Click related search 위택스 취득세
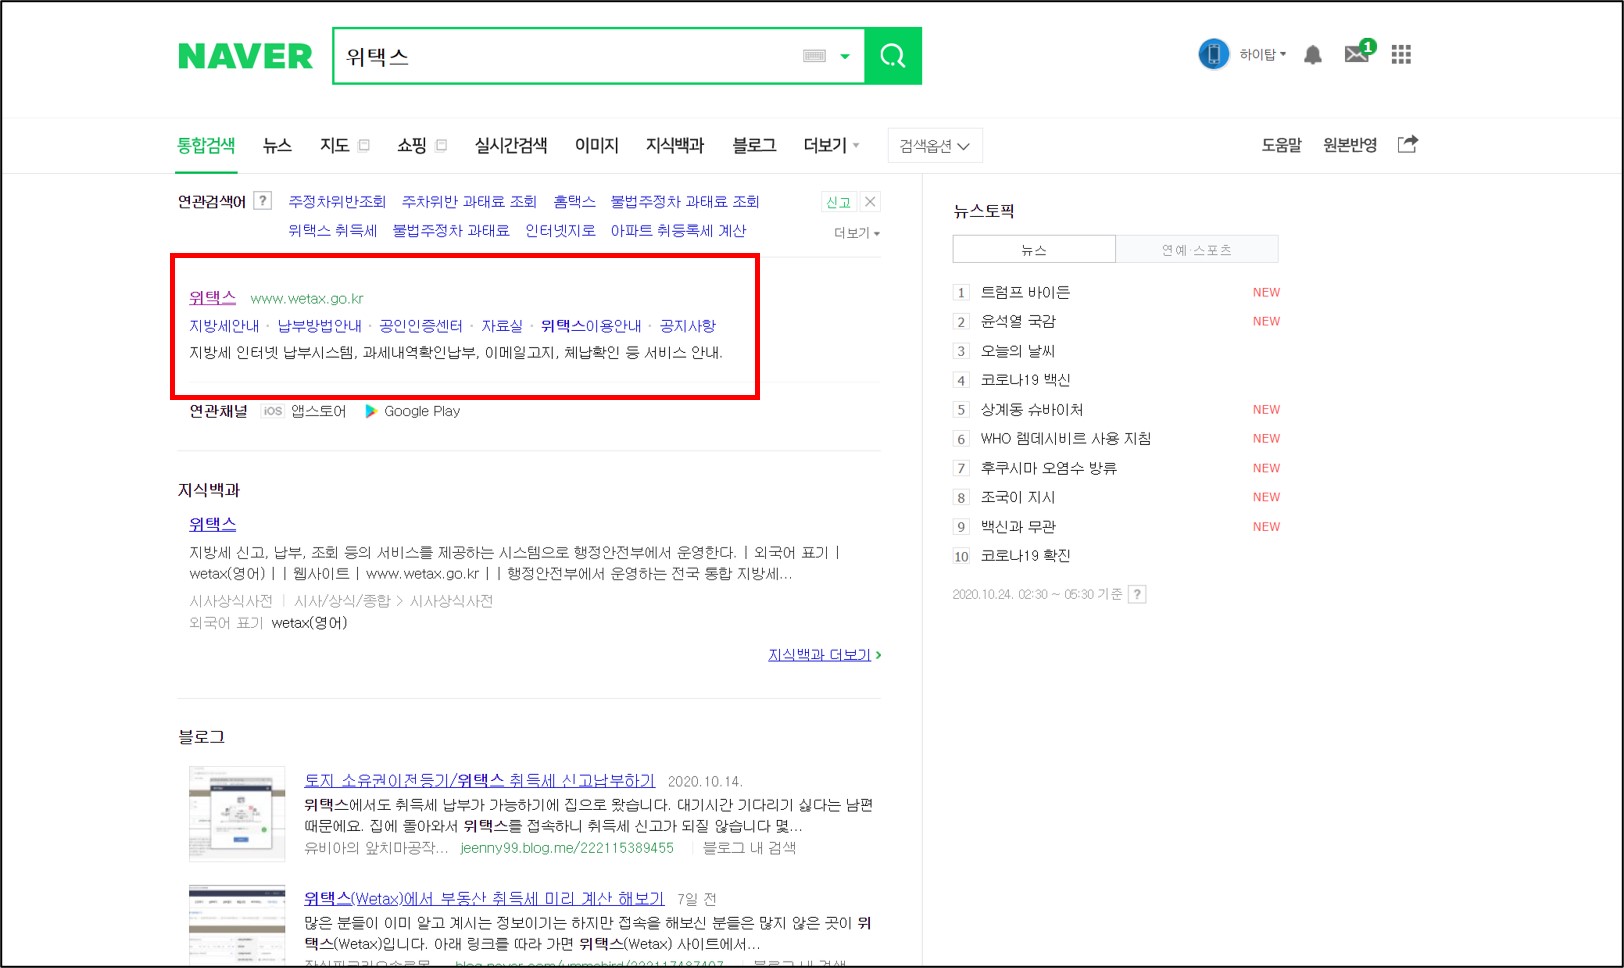 coord(332,230)
